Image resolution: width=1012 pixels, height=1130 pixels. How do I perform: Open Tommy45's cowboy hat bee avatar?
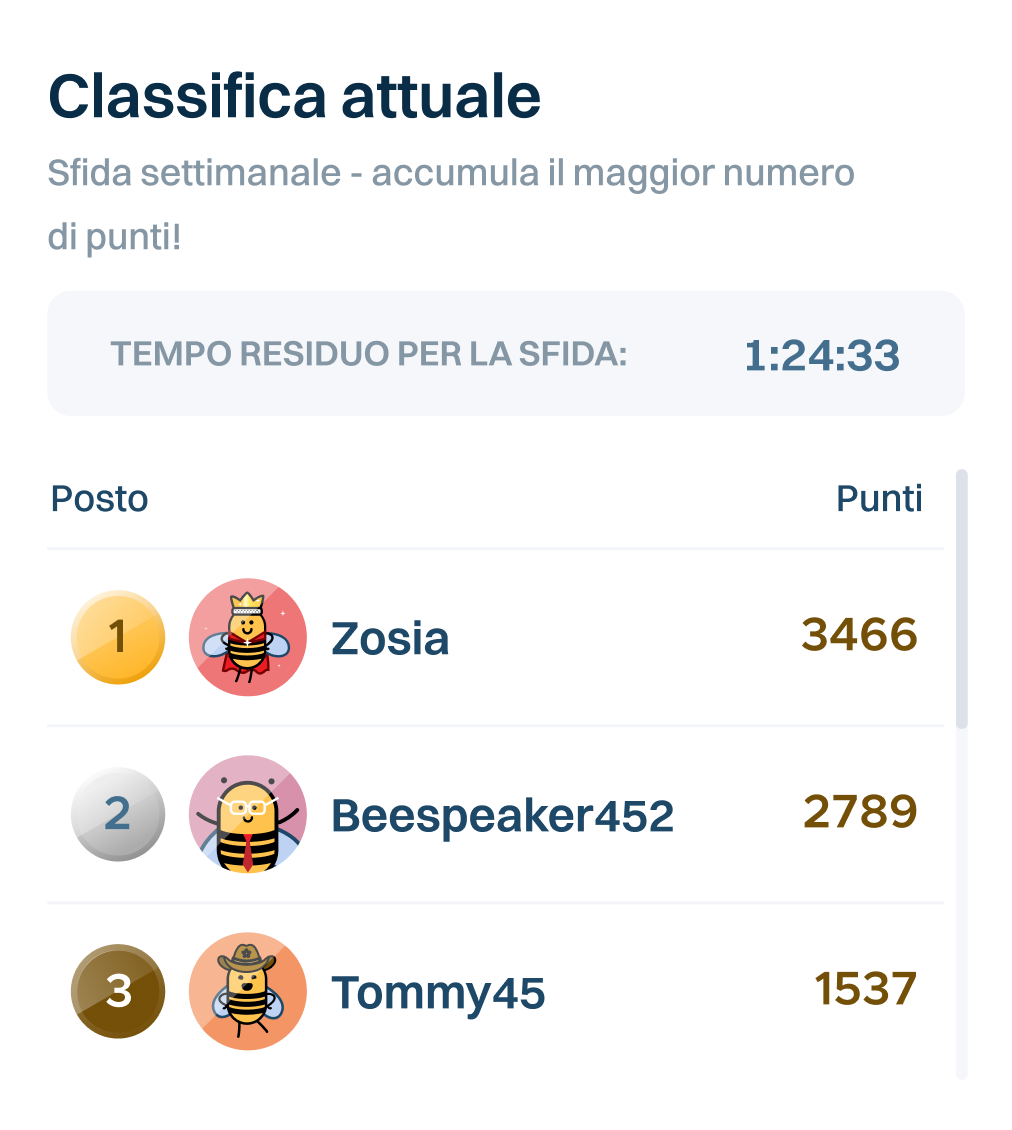point(247,991)
